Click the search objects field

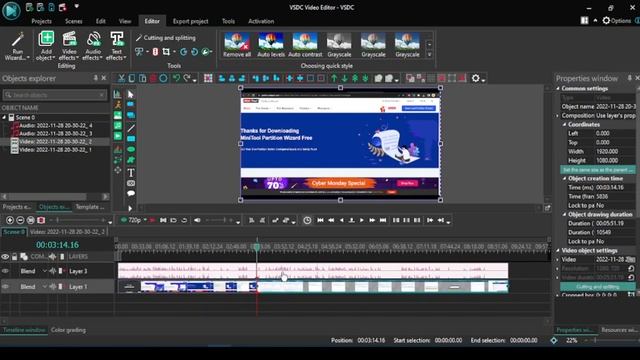(x=55, y=95)
